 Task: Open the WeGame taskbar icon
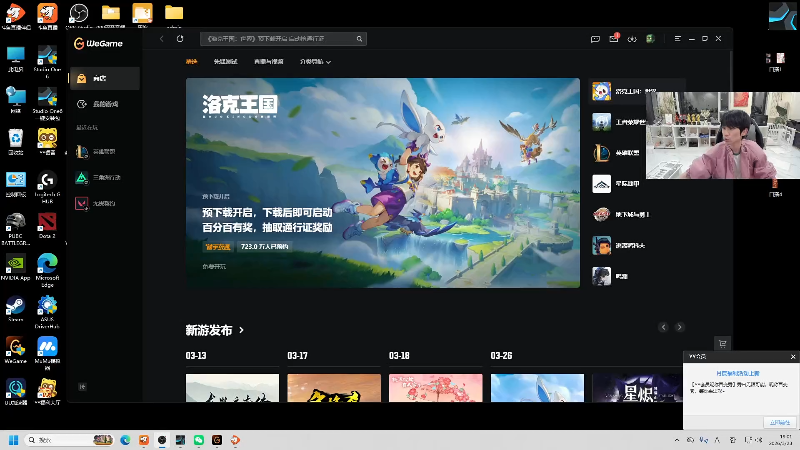217,440
